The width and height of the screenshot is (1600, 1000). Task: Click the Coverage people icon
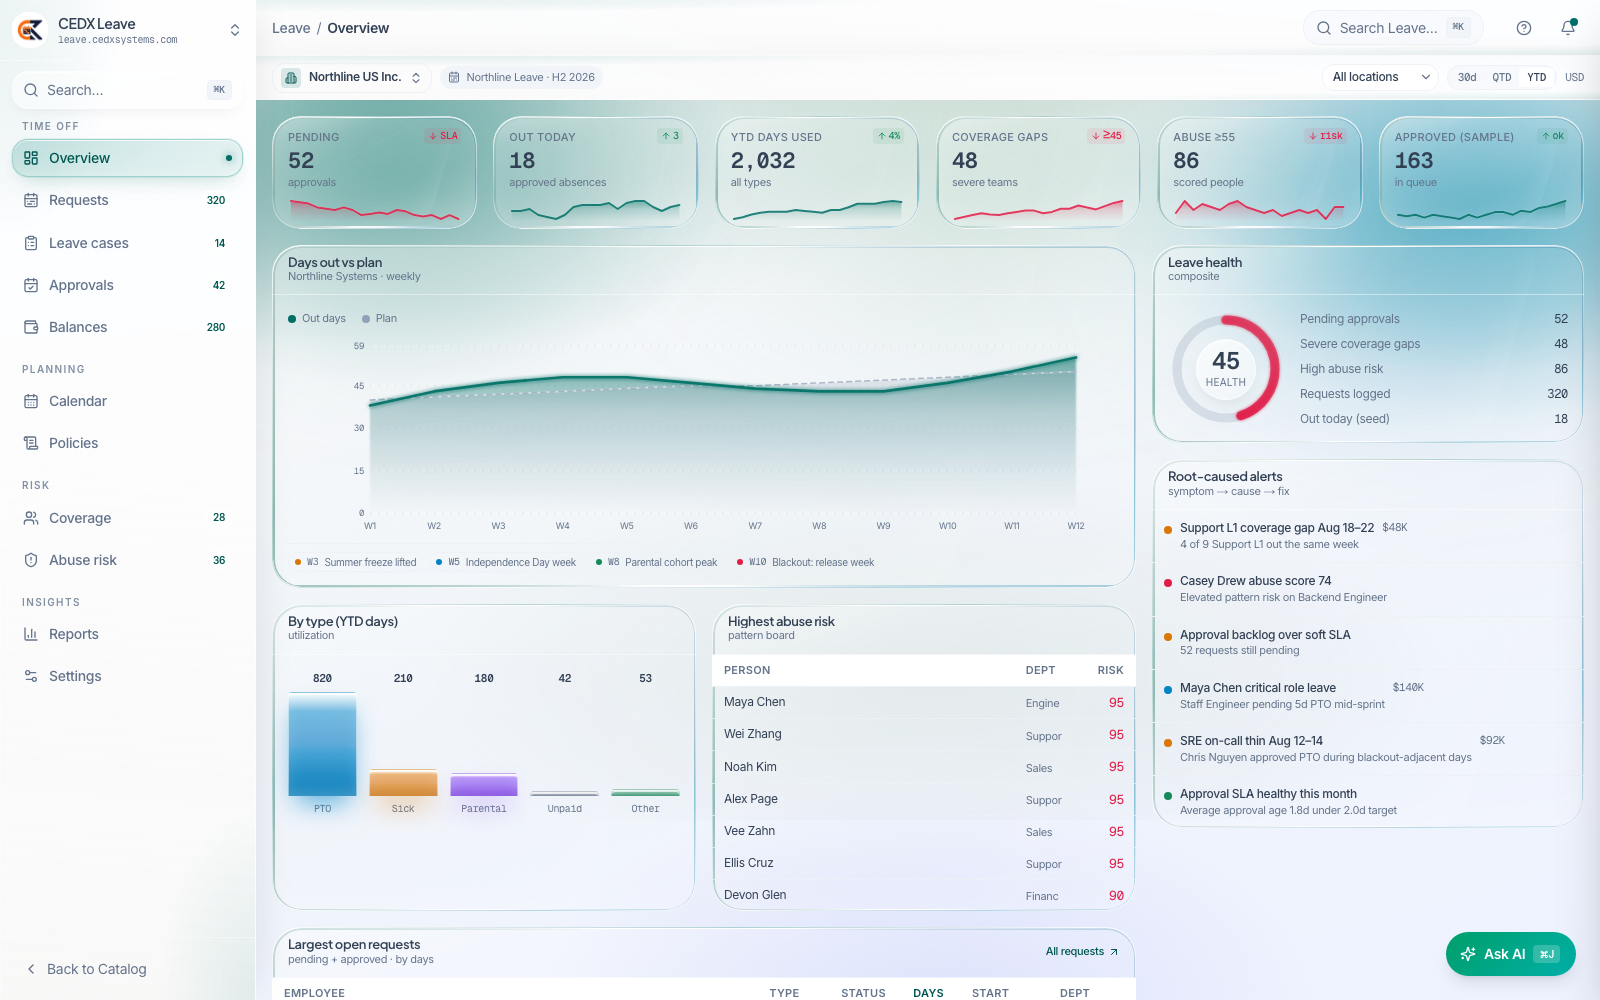pyautogui.click(x=31, y=518)
